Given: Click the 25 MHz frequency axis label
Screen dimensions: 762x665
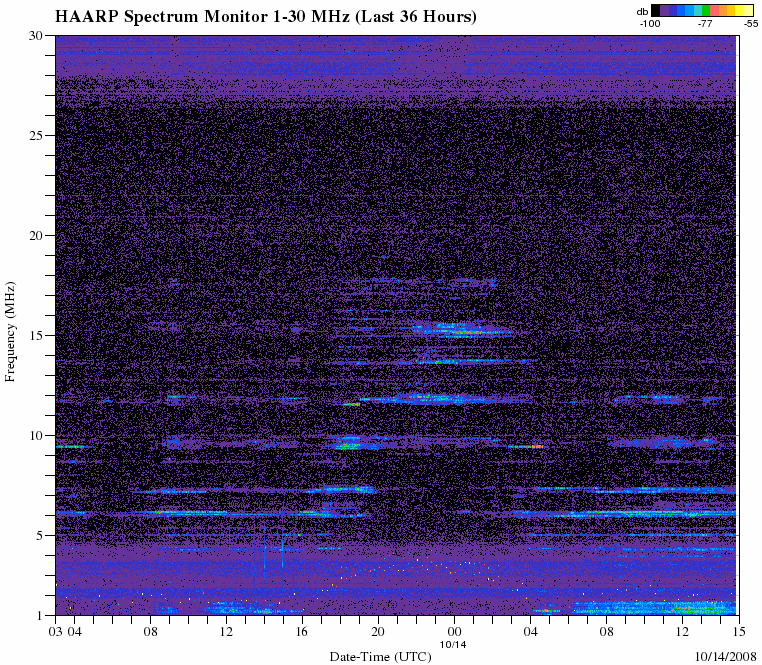Looking at the screenshot, I should [34, 136].
